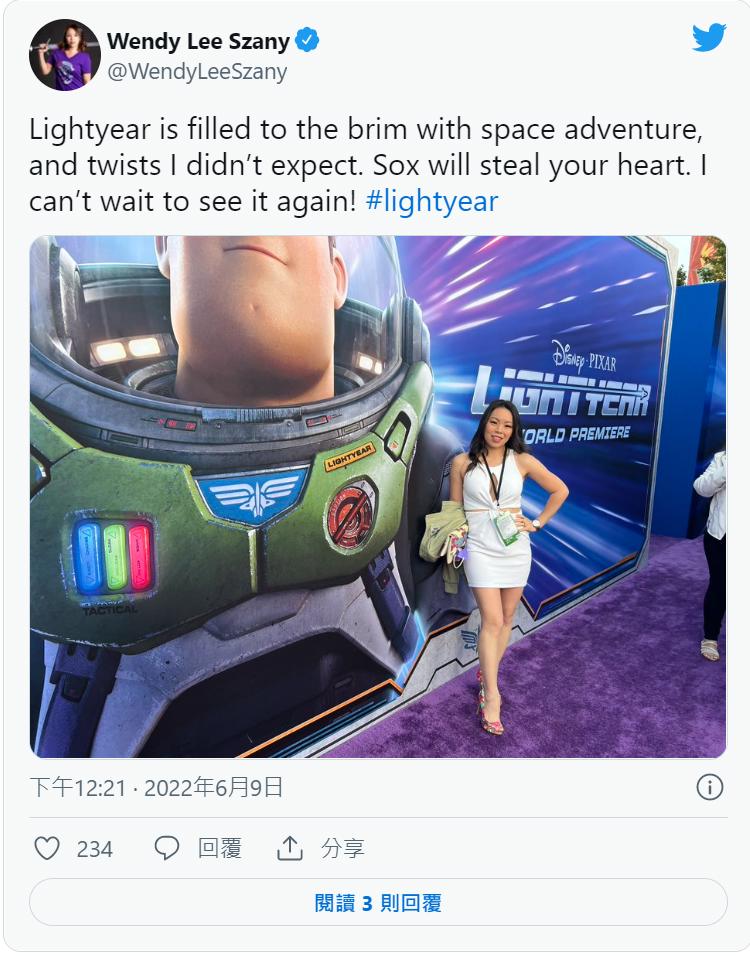Click the 分享 share label
The width and height of the screenshot is (750, 956).
tap(343, 848)
